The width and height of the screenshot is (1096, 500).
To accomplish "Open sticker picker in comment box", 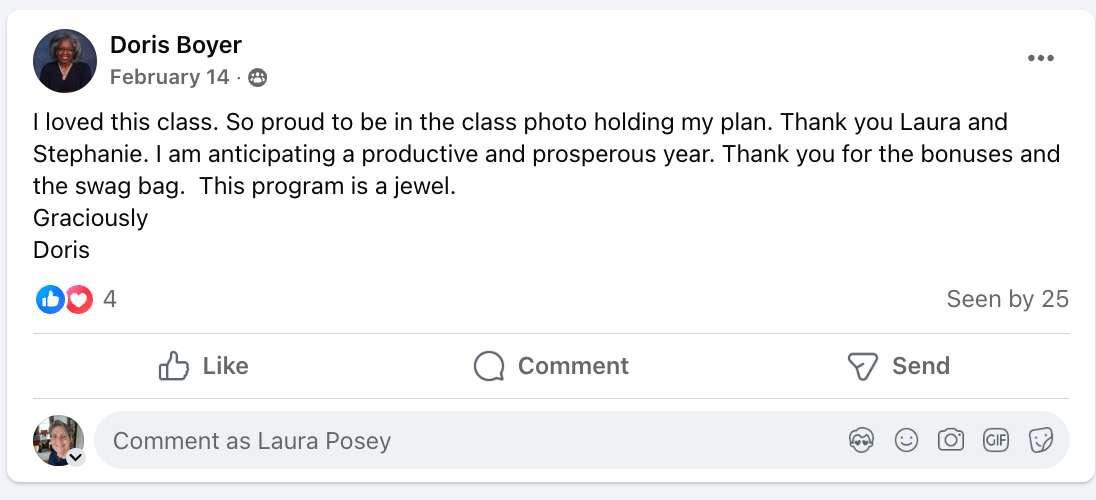I will 1041,440.
